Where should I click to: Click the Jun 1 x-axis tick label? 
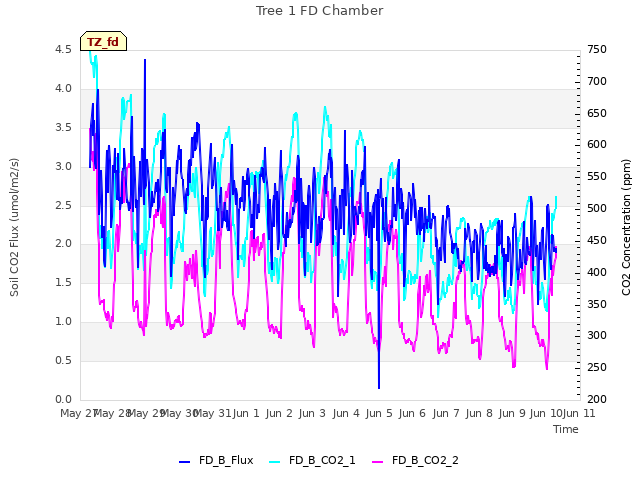coord(246,413)
